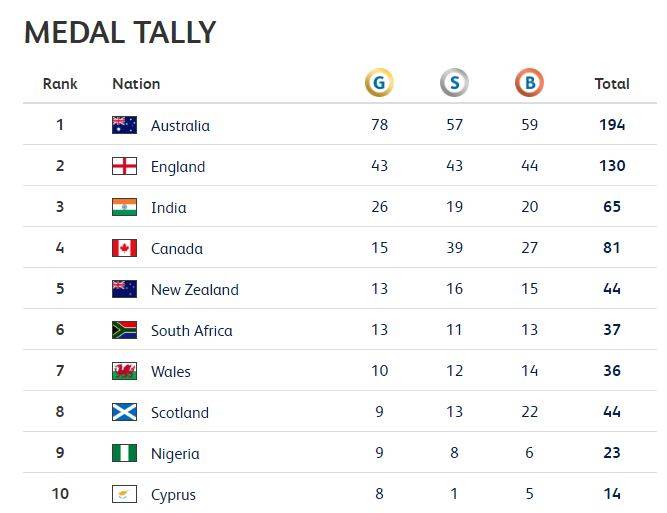This screenshot has height=513, width=667.
Task: Click the Canada flag icon
Action: tap(125, 248)
